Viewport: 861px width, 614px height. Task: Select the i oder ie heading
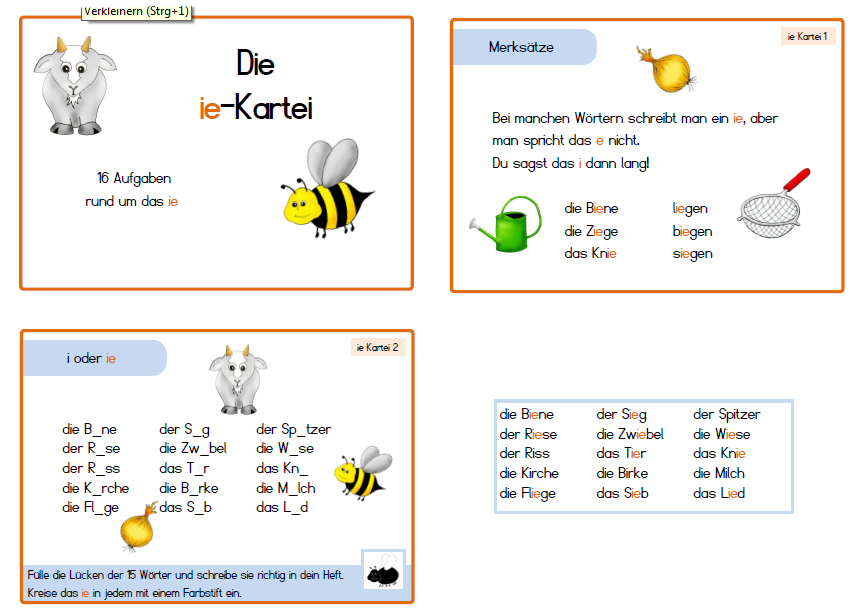point(89,356)
